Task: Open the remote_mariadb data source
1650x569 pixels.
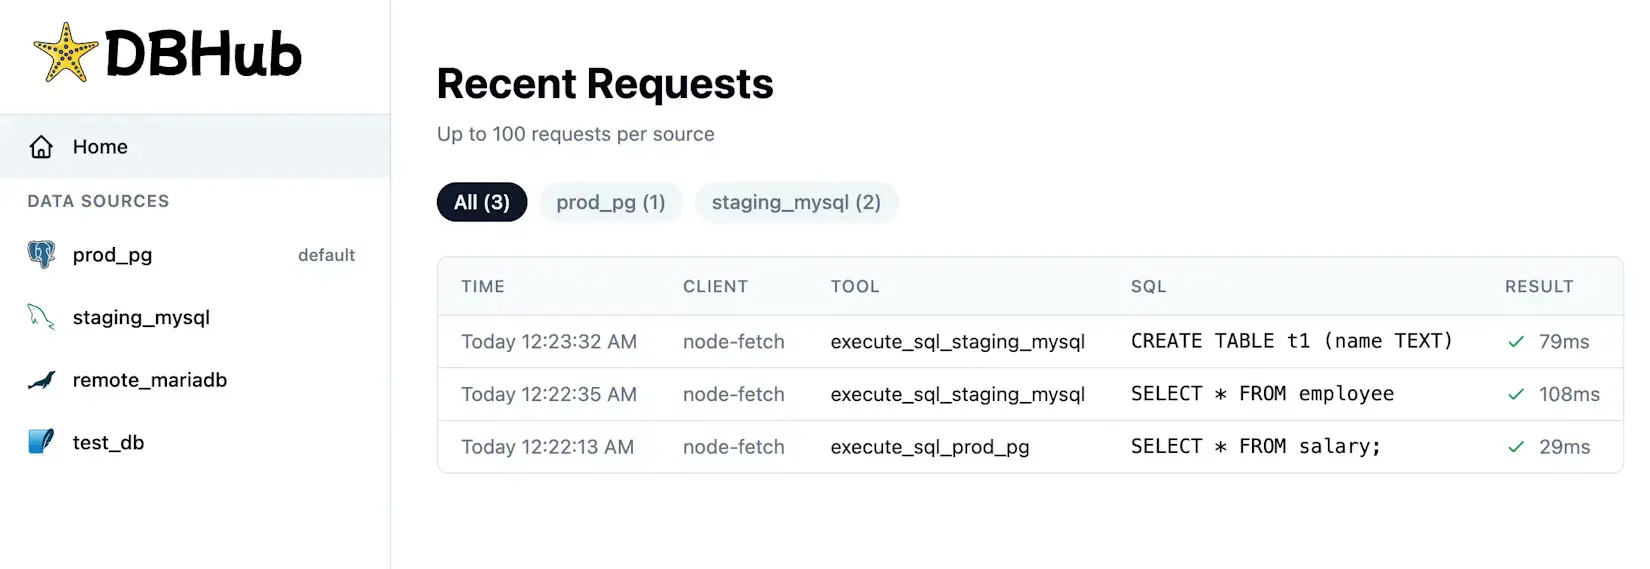Action: pos(150,380)
